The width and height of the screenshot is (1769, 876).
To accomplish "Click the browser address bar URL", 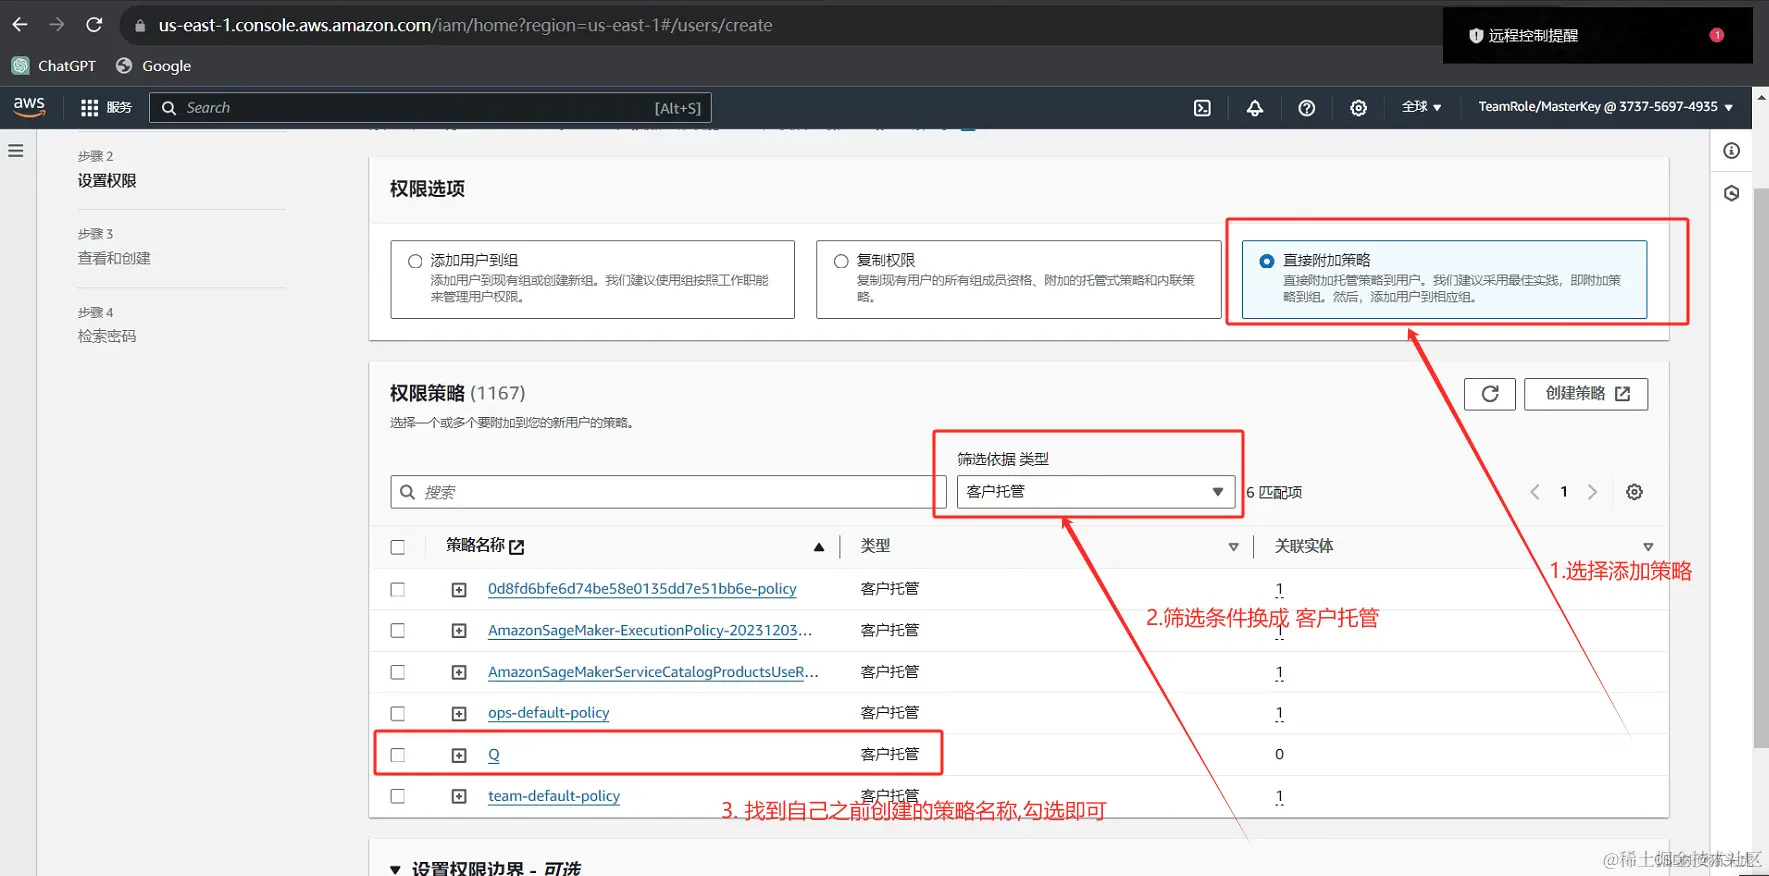I will 465,25.
